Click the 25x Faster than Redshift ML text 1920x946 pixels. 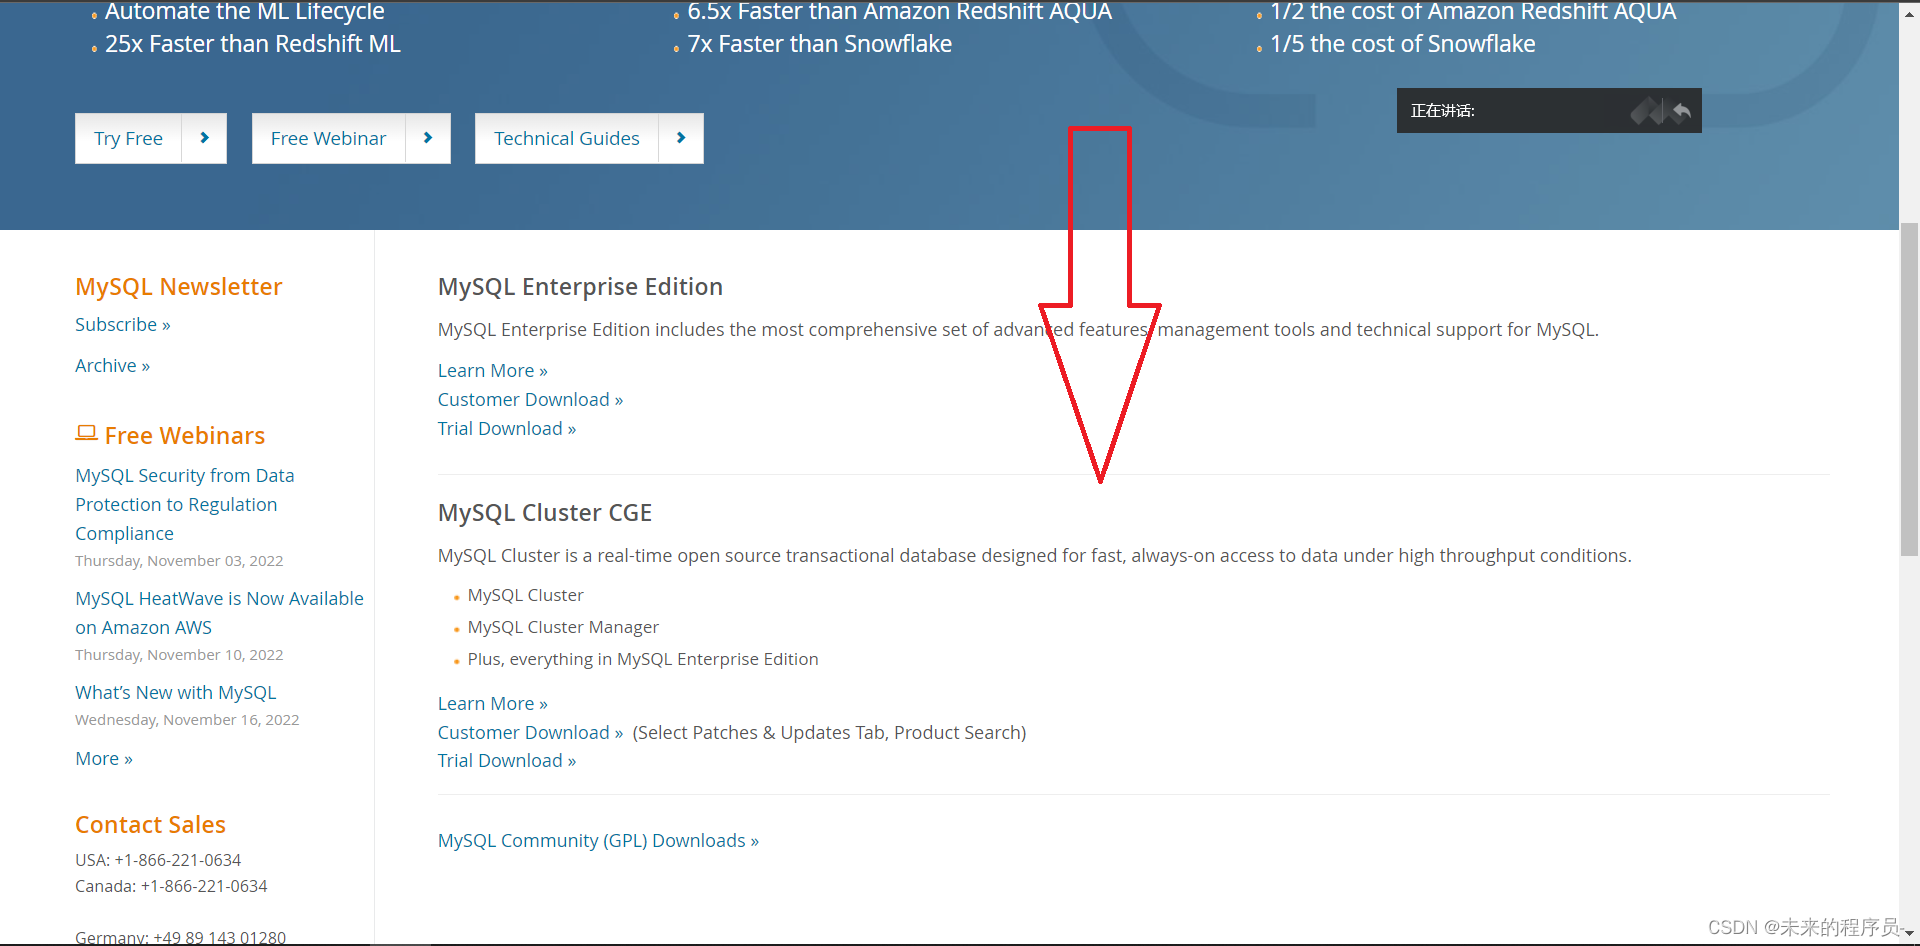pos(253,44)
